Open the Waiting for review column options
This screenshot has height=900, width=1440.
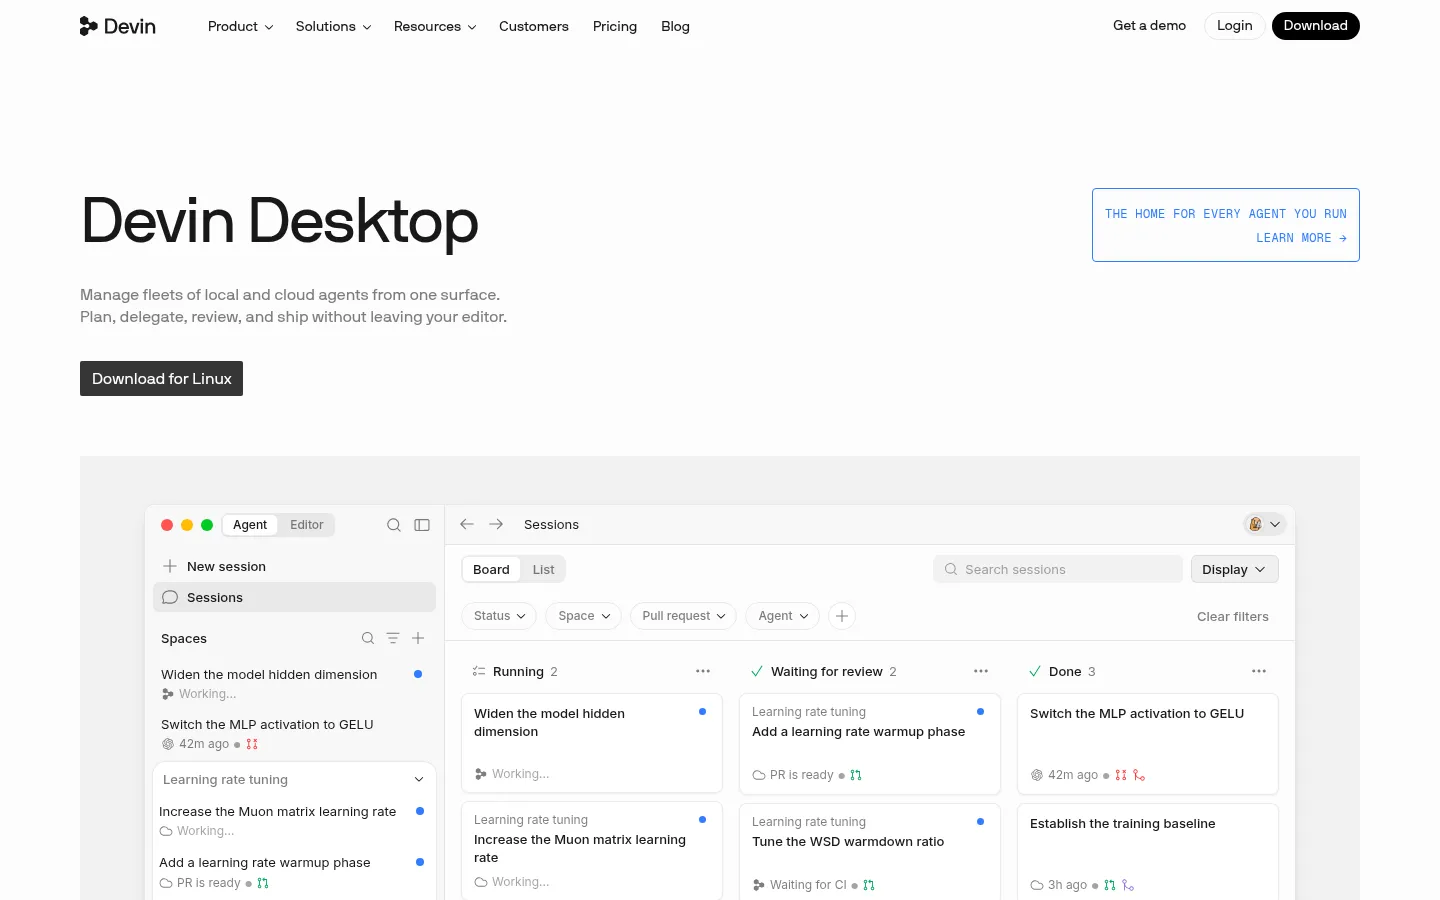point(981,671)
